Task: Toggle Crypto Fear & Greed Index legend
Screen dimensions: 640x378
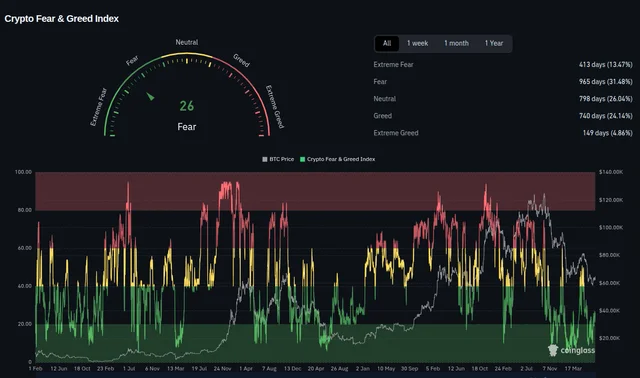Action: tap(338, 159)
